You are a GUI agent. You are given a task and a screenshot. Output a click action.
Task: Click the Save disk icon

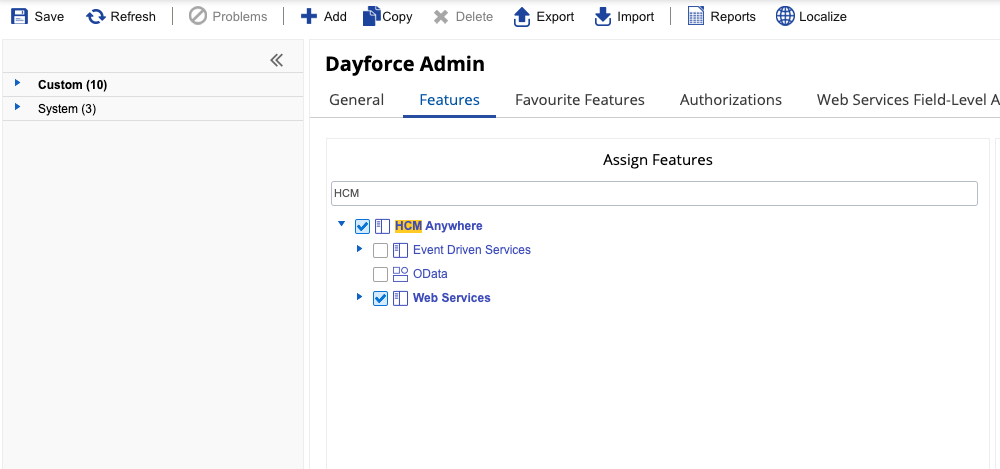click(19, 16)
